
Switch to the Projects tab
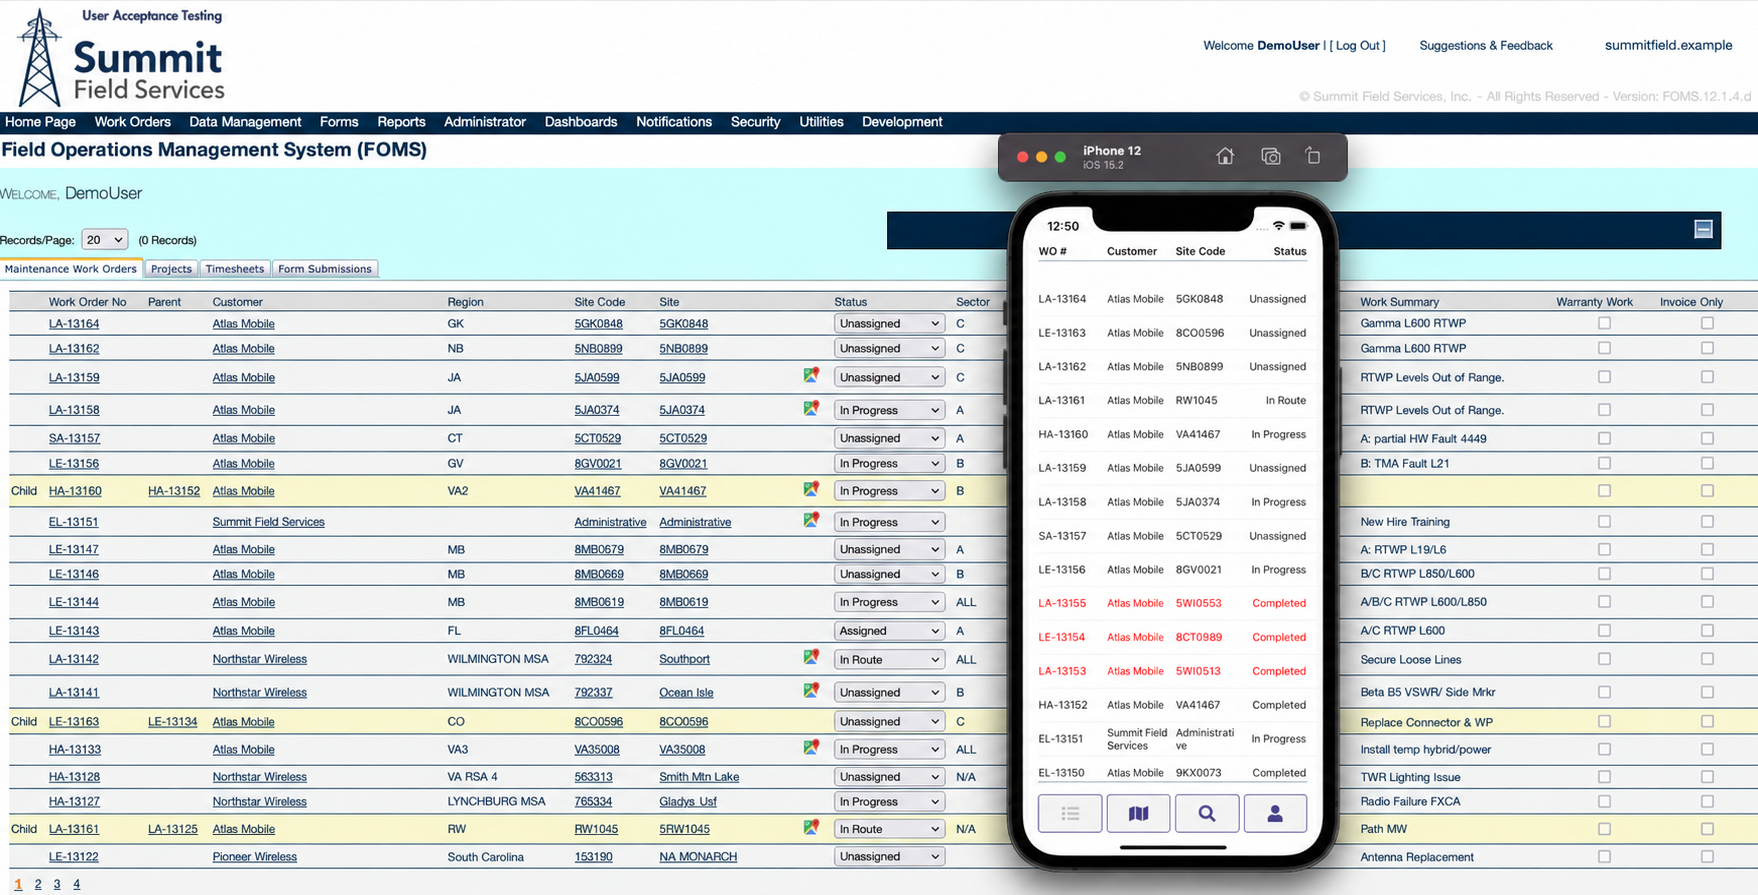[171, 269]
